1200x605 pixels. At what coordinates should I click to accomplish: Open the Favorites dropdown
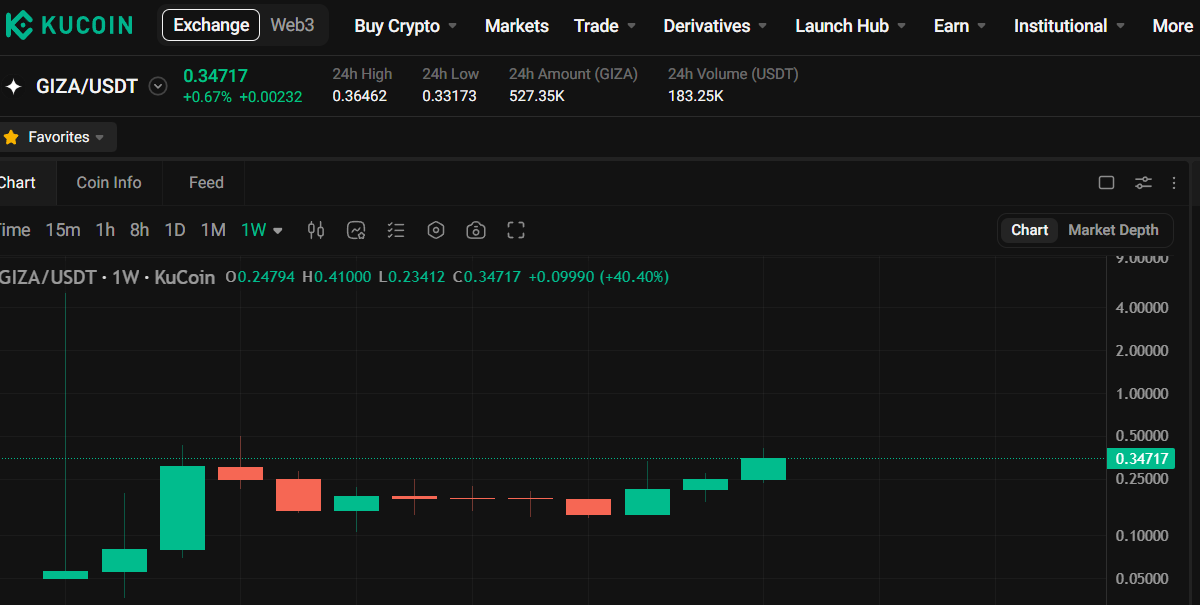click(x=57, y=137)
